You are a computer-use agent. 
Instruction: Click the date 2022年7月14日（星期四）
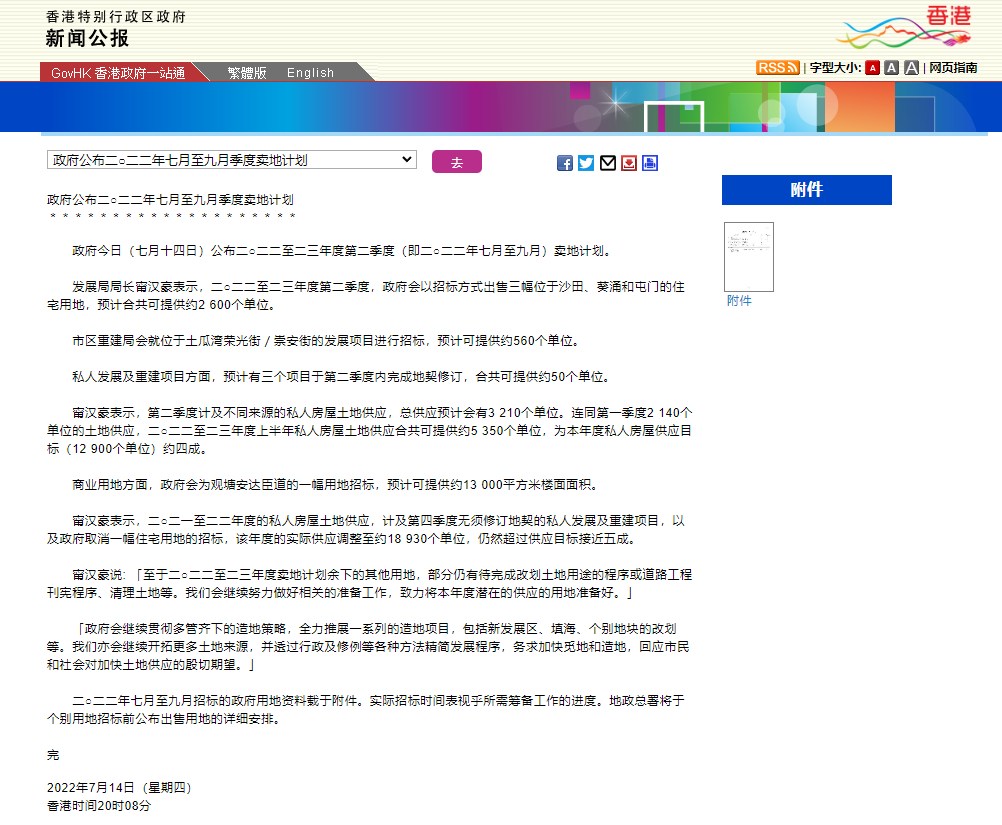pos(119,788)
